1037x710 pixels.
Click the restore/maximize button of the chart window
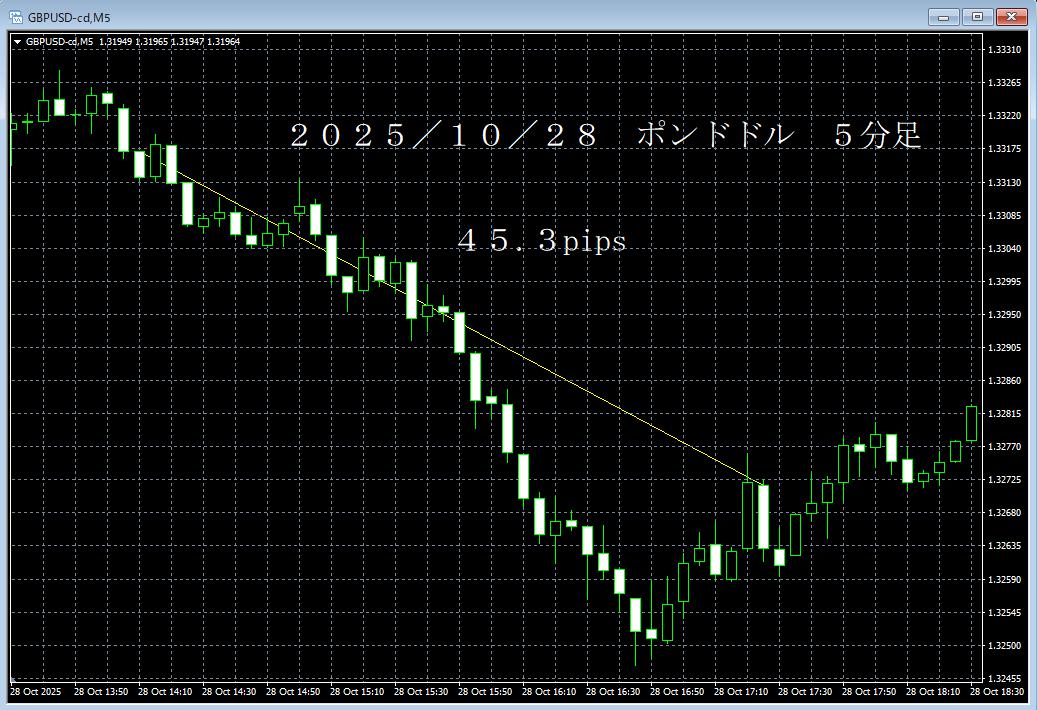977,16
